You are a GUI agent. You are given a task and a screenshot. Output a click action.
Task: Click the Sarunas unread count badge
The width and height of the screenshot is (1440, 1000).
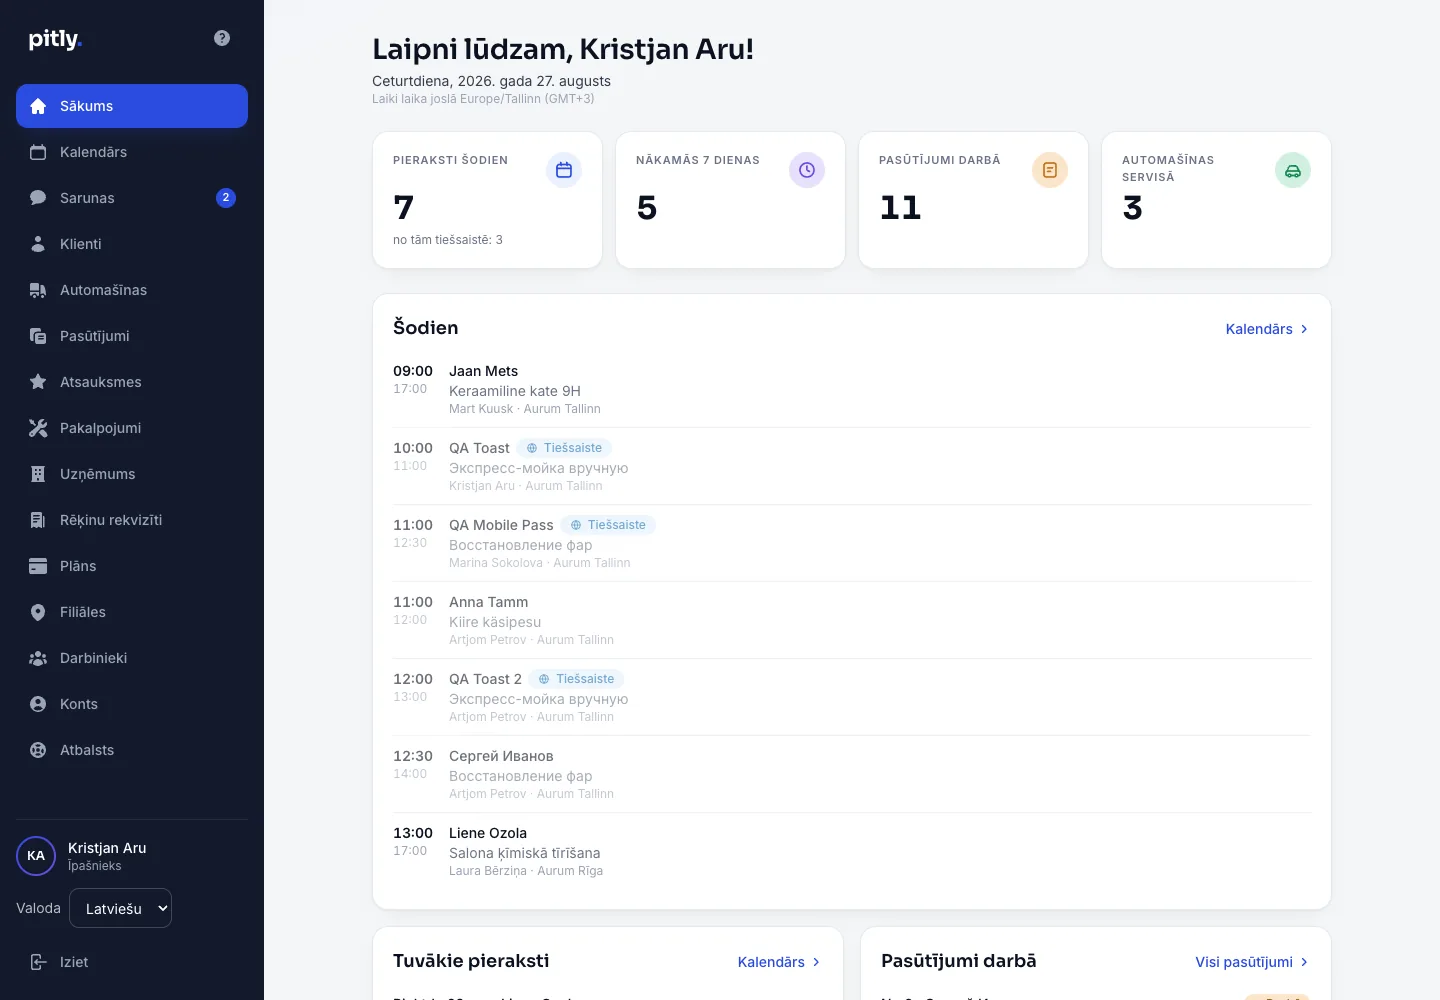tap(226, 198)
